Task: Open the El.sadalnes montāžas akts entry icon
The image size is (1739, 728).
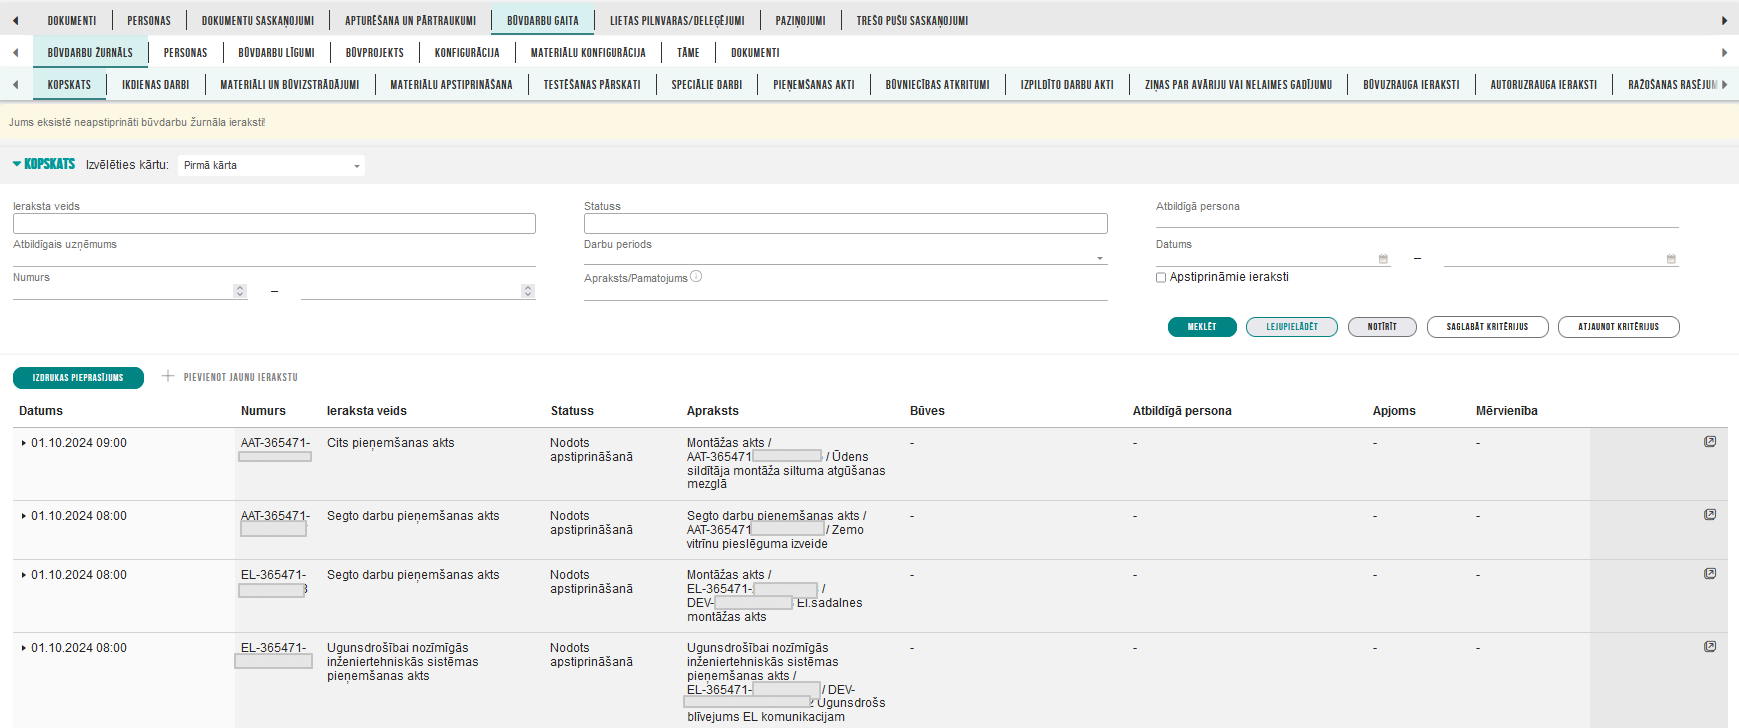Action: (1710, 573)
